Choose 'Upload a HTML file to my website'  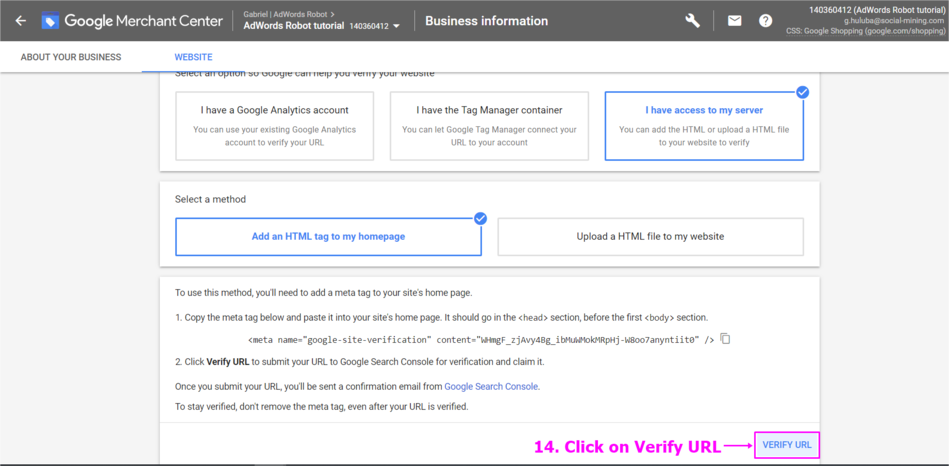(650, 237)
